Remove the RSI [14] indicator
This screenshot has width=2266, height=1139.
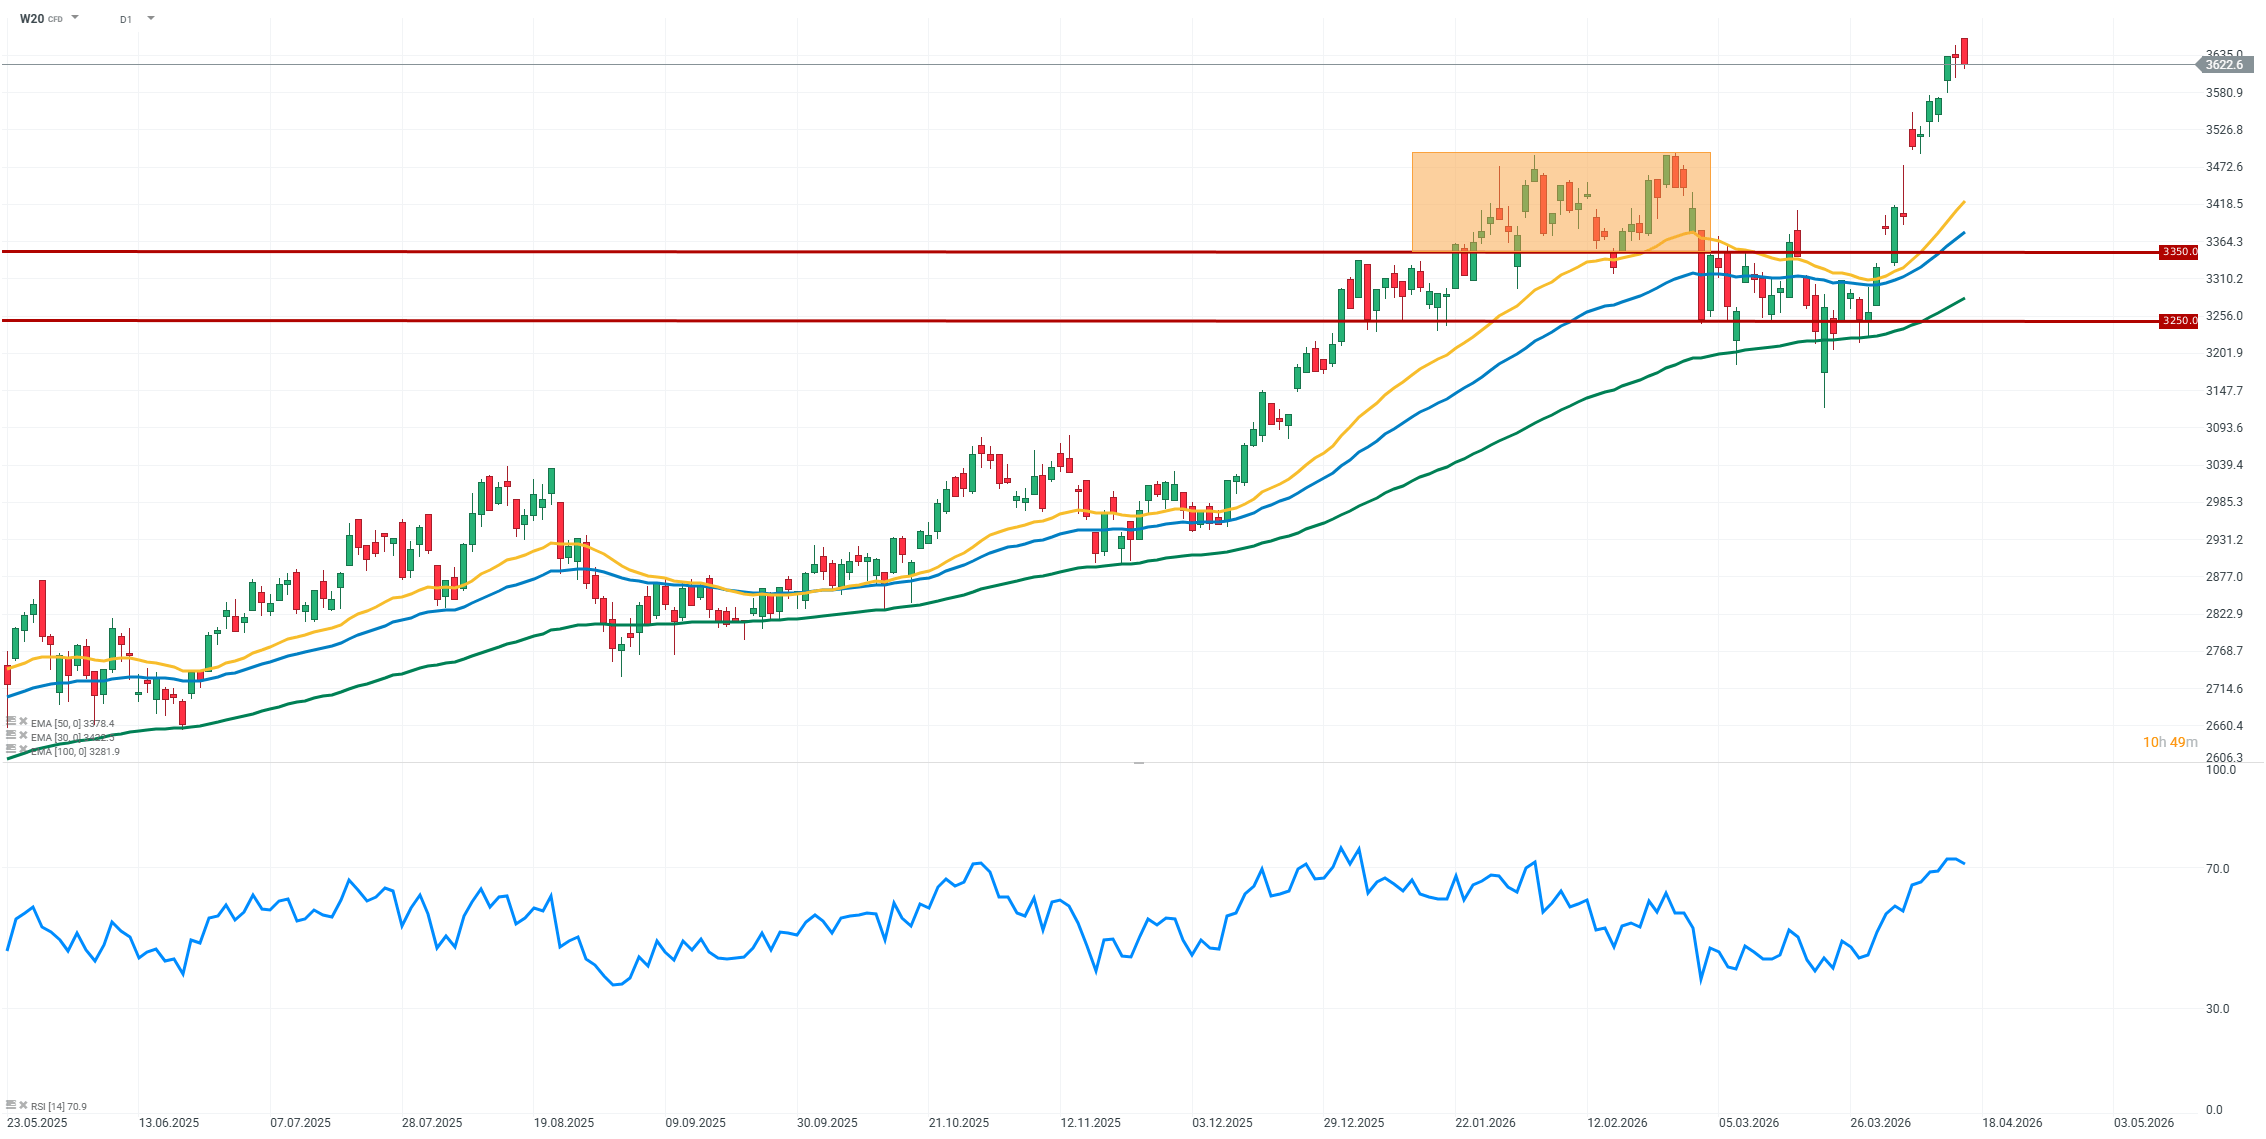23,1105
